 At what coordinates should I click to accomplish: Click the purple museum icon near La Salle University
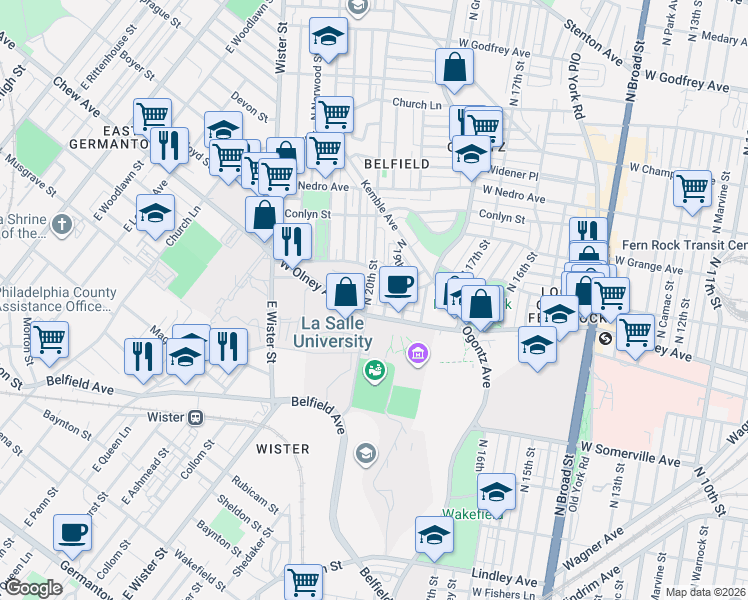click(x=418, y=354)
